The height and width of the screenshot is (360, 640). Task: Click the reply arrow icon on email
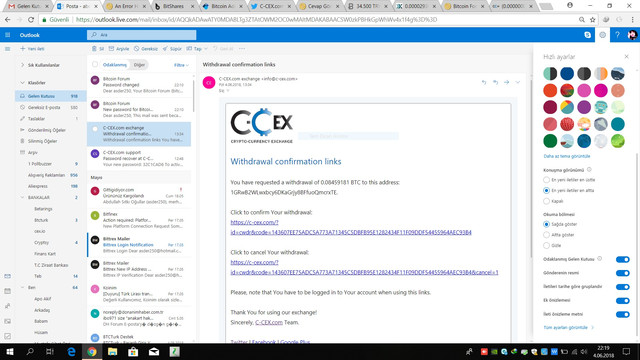[x=484, y=82]
